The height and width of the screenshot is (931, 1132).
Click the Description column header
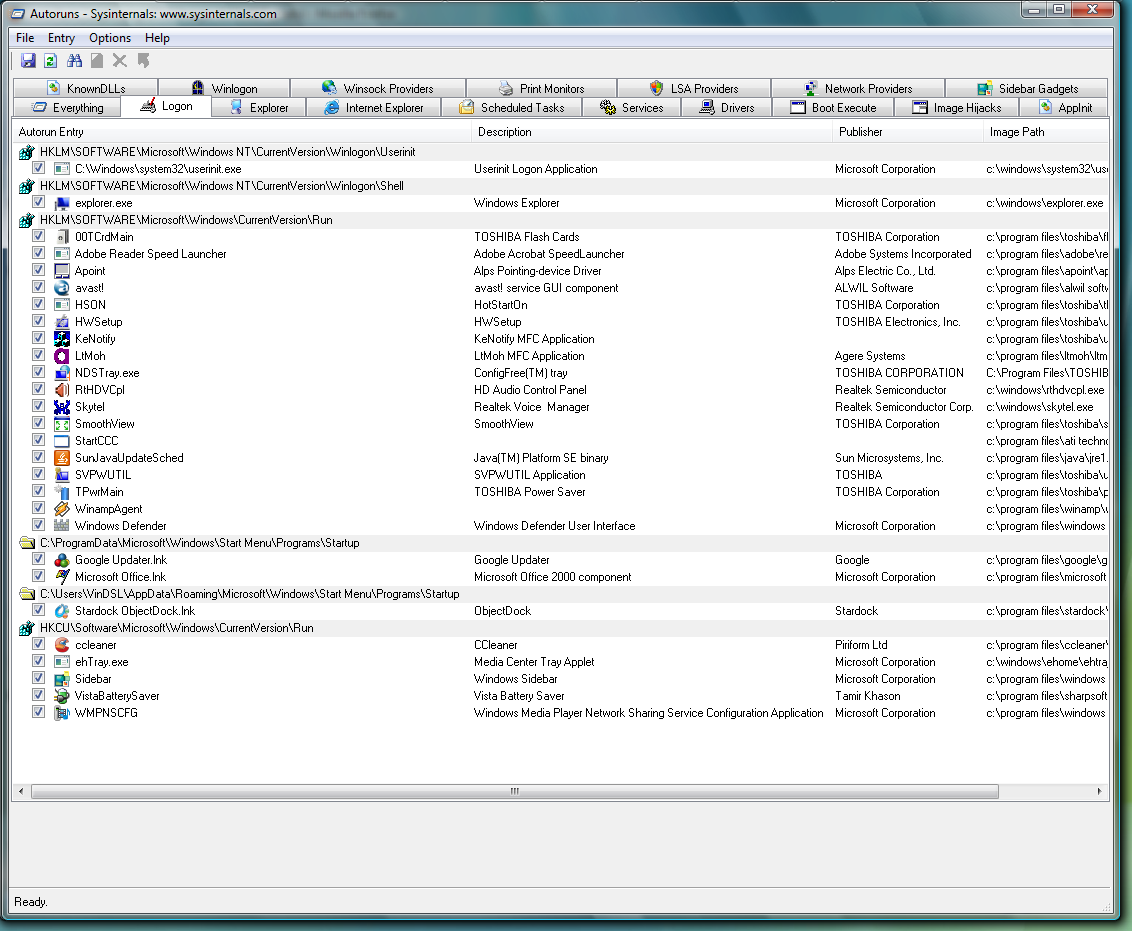(x=505, y=132)
